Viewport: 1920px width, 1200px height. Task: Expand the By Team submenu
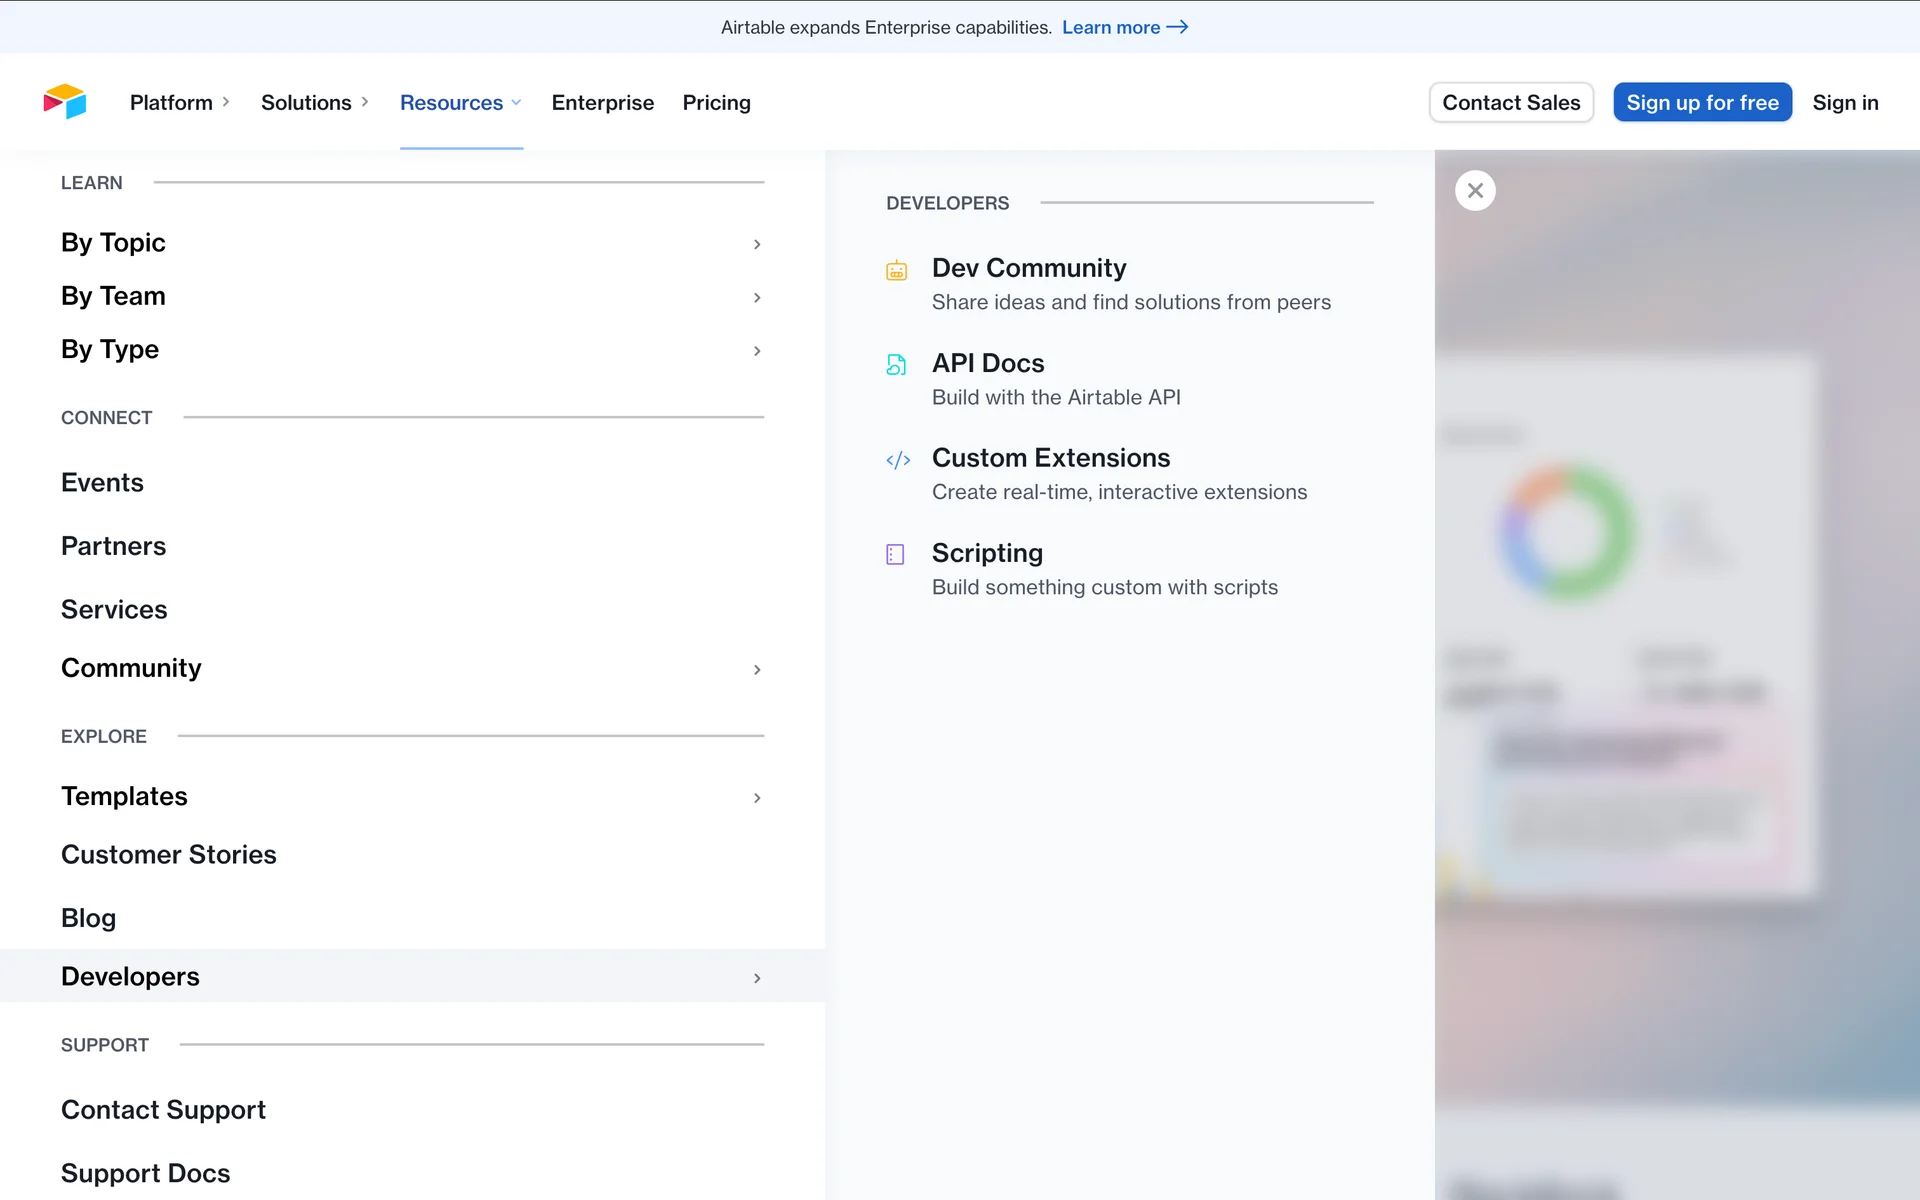(757, 297)
